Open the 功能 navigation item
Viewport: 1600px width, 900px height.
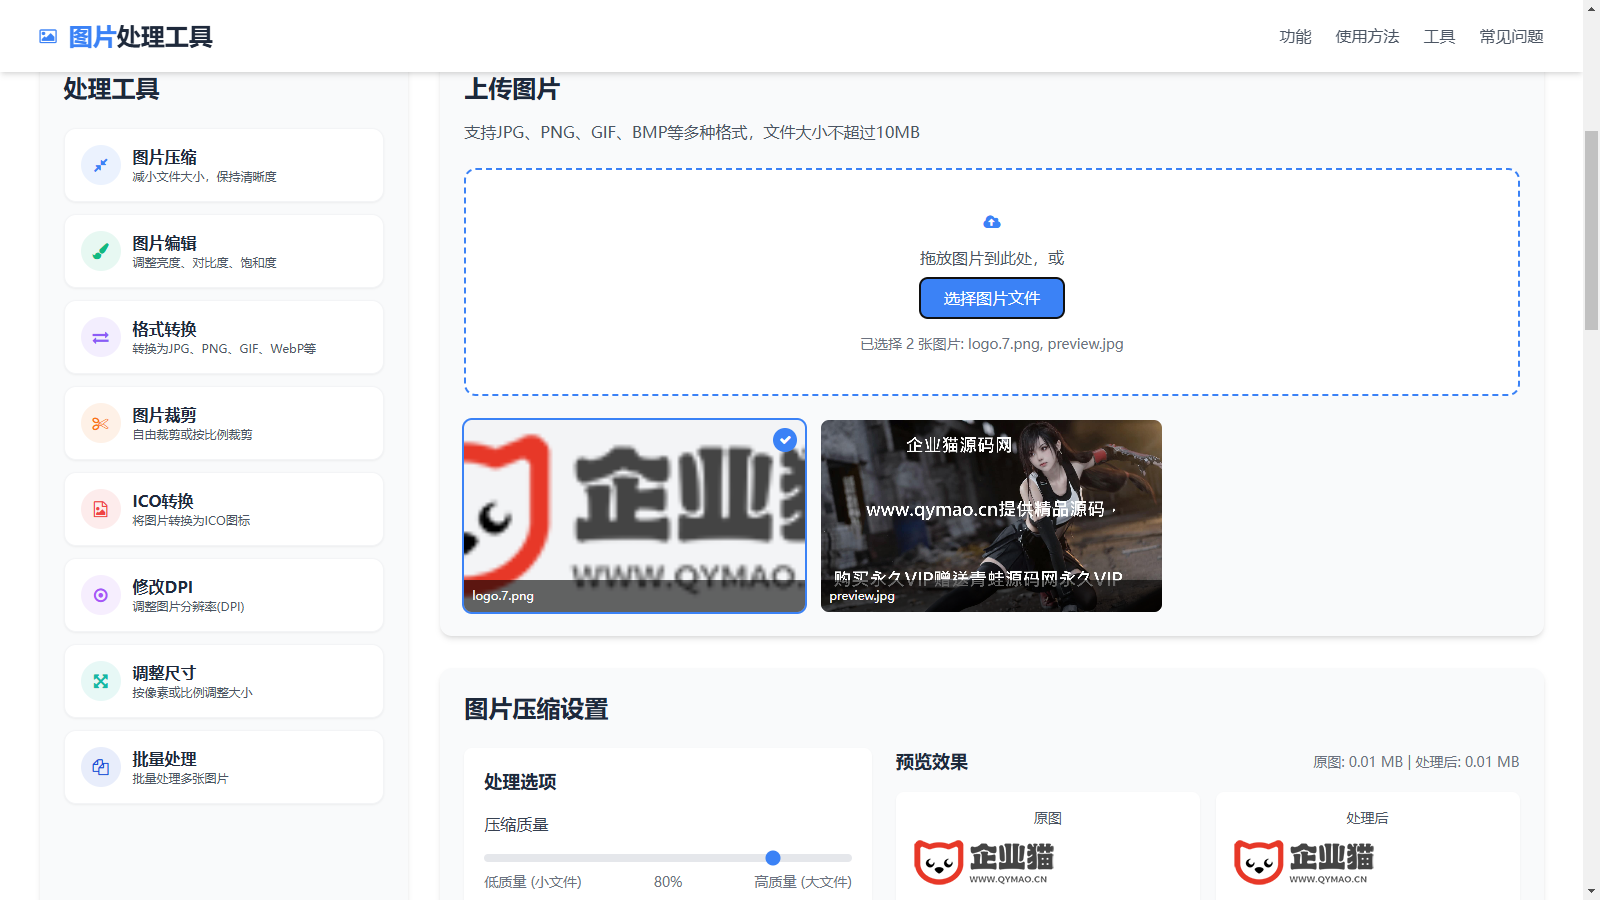tap(1295, 37)
